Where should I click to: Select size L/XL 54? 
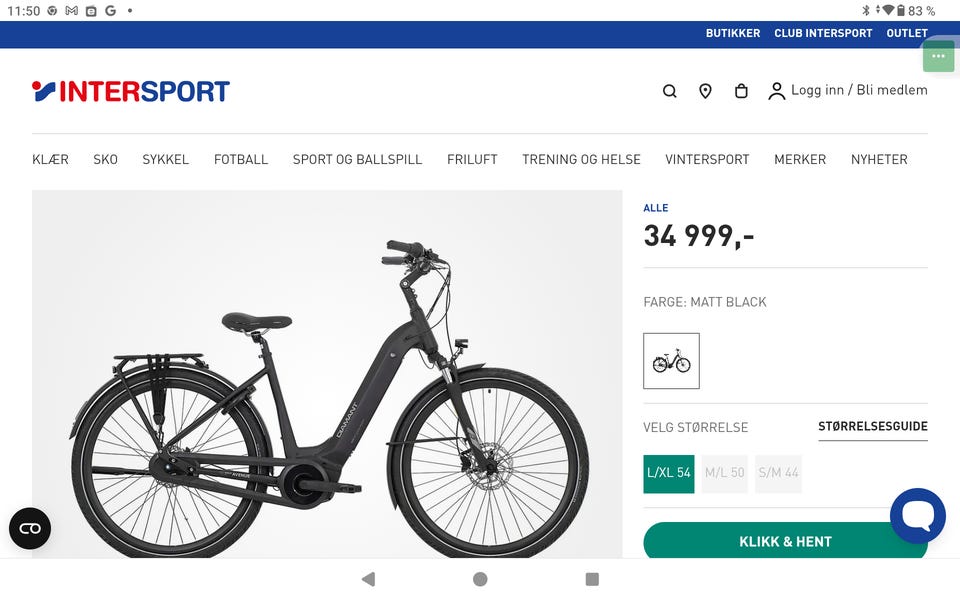tap(669, 473)
